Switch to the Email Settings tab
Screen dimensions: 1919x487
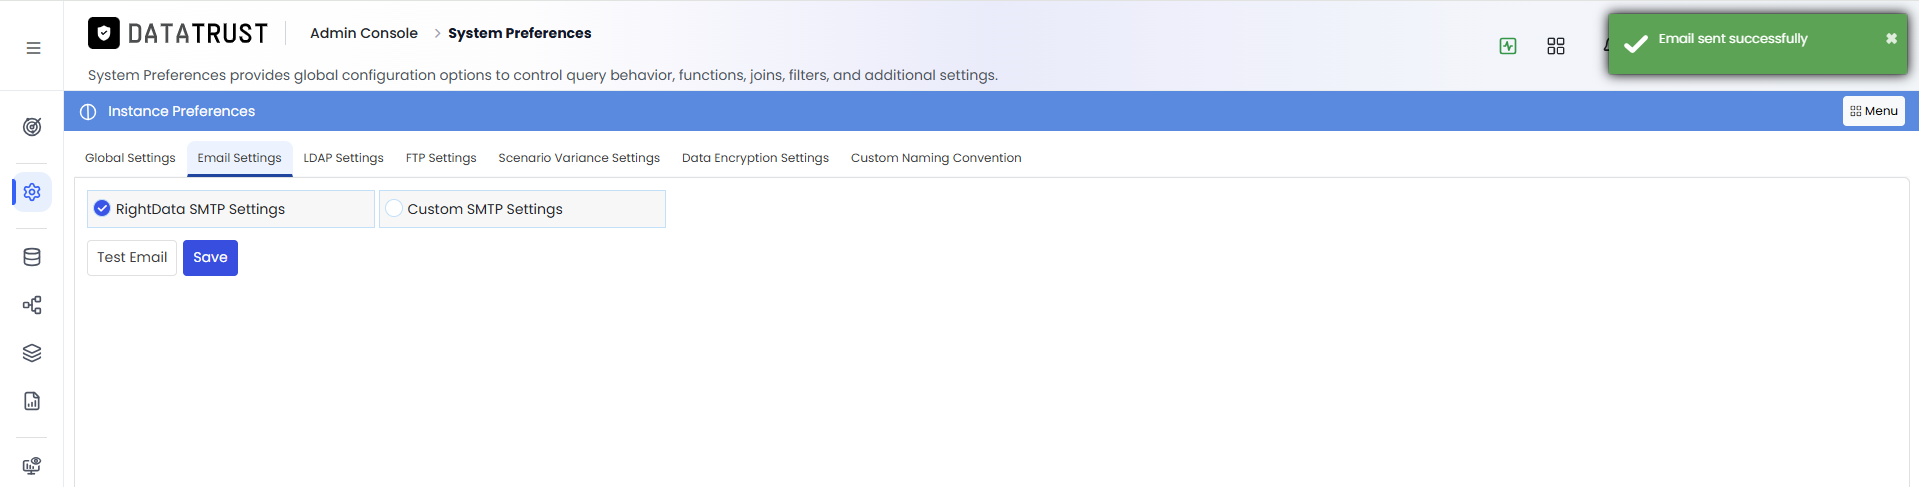pyautogui.click(x=239, y=158)
